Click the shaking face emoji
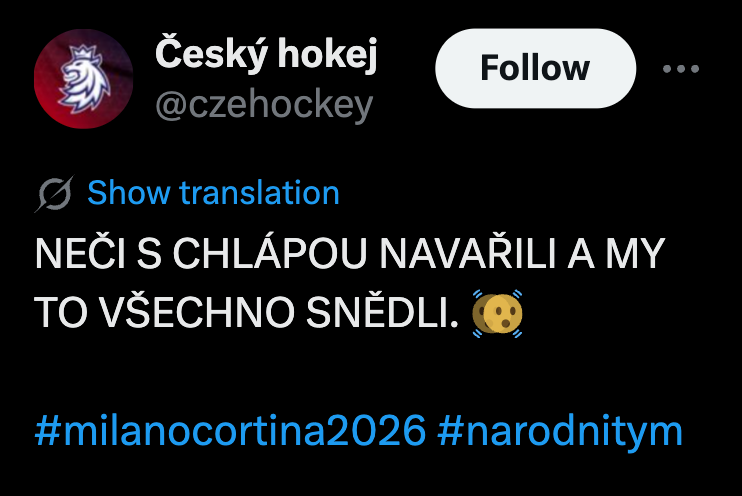 tap(497, 313)
